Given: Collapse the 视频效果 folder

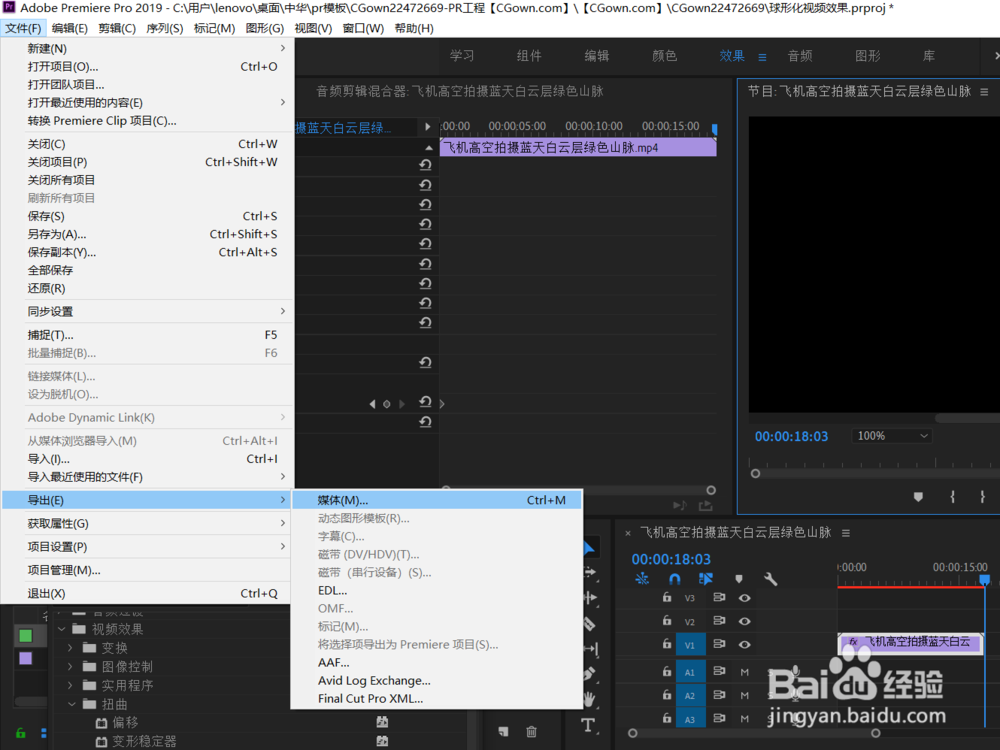Looking at the screenshot, I should pyautogui.click(x=62, y=629).
